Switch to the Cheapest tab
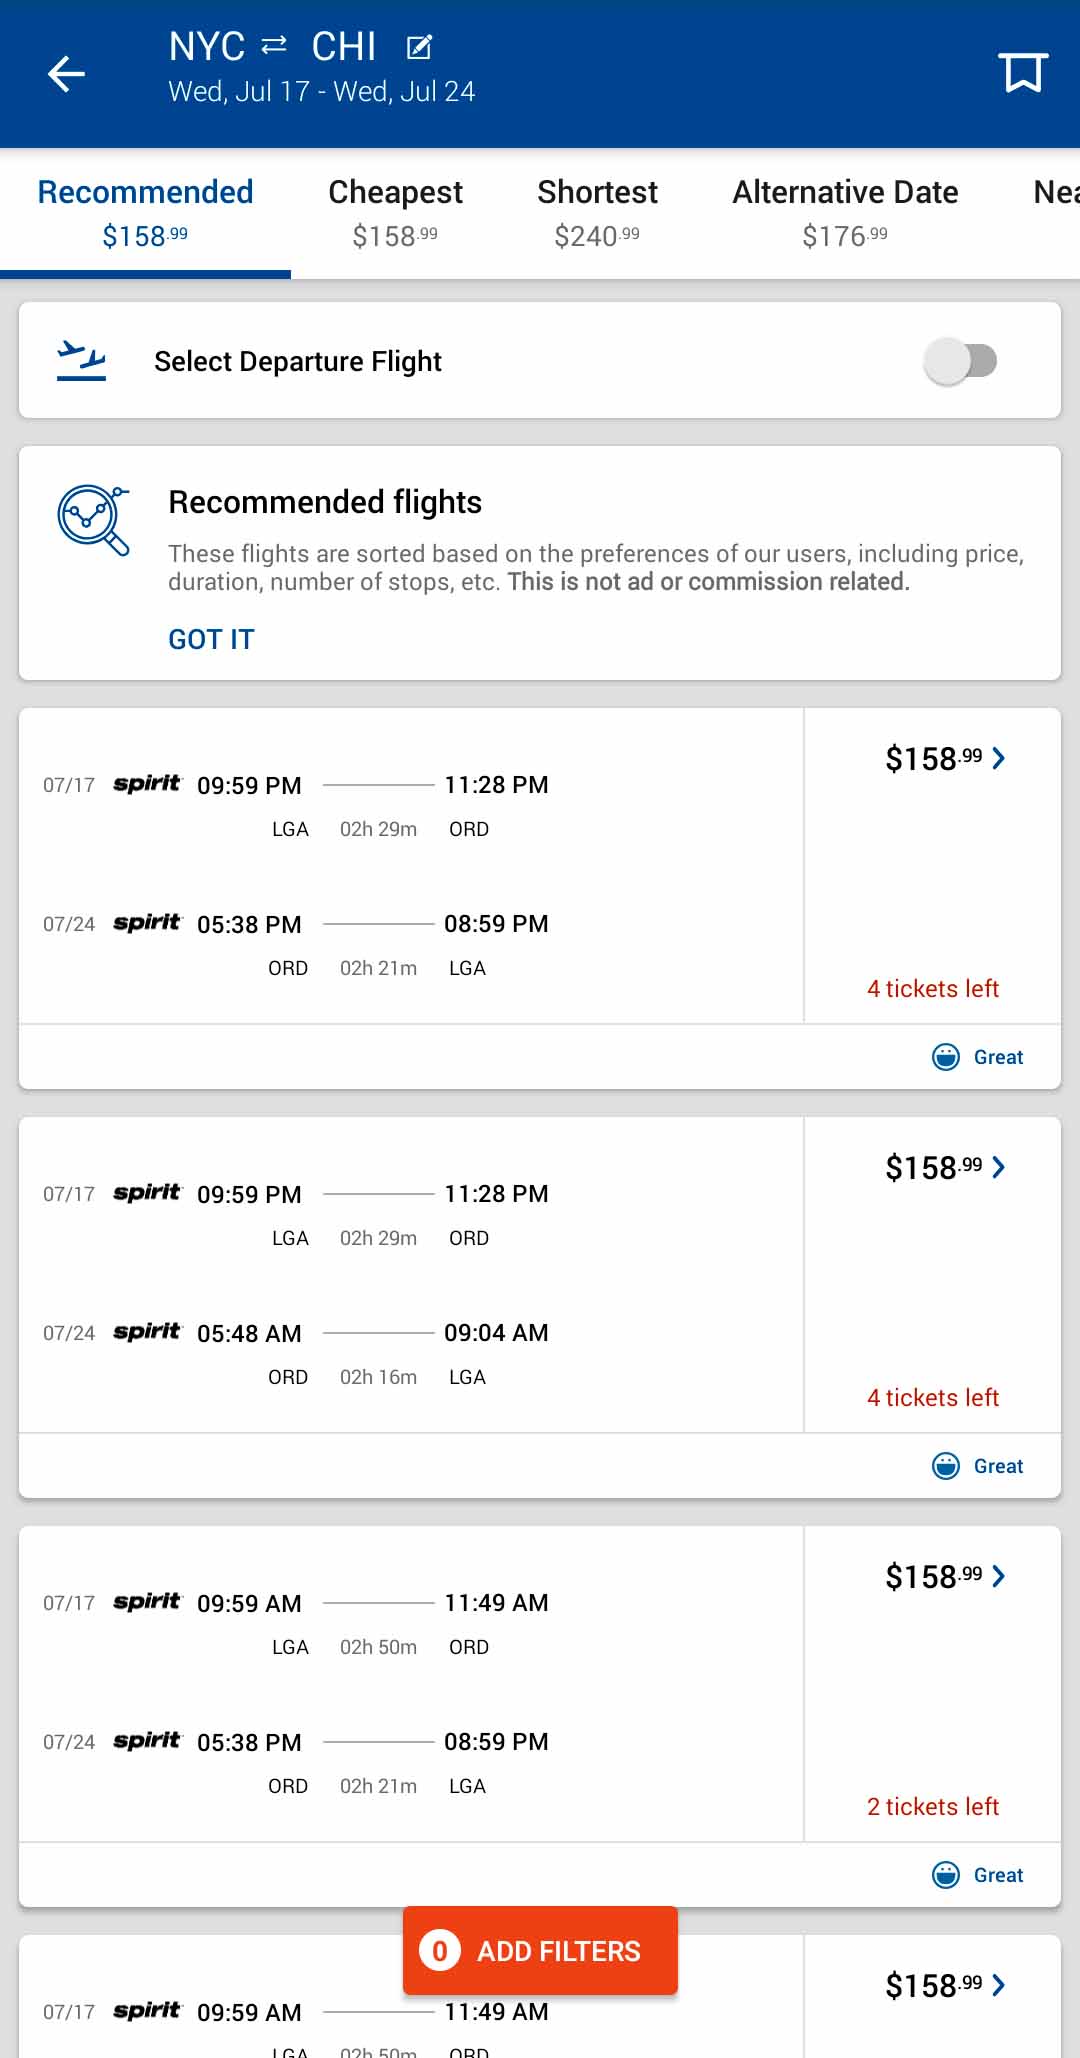The image size is (1080, 2058). tap(395, 211)
